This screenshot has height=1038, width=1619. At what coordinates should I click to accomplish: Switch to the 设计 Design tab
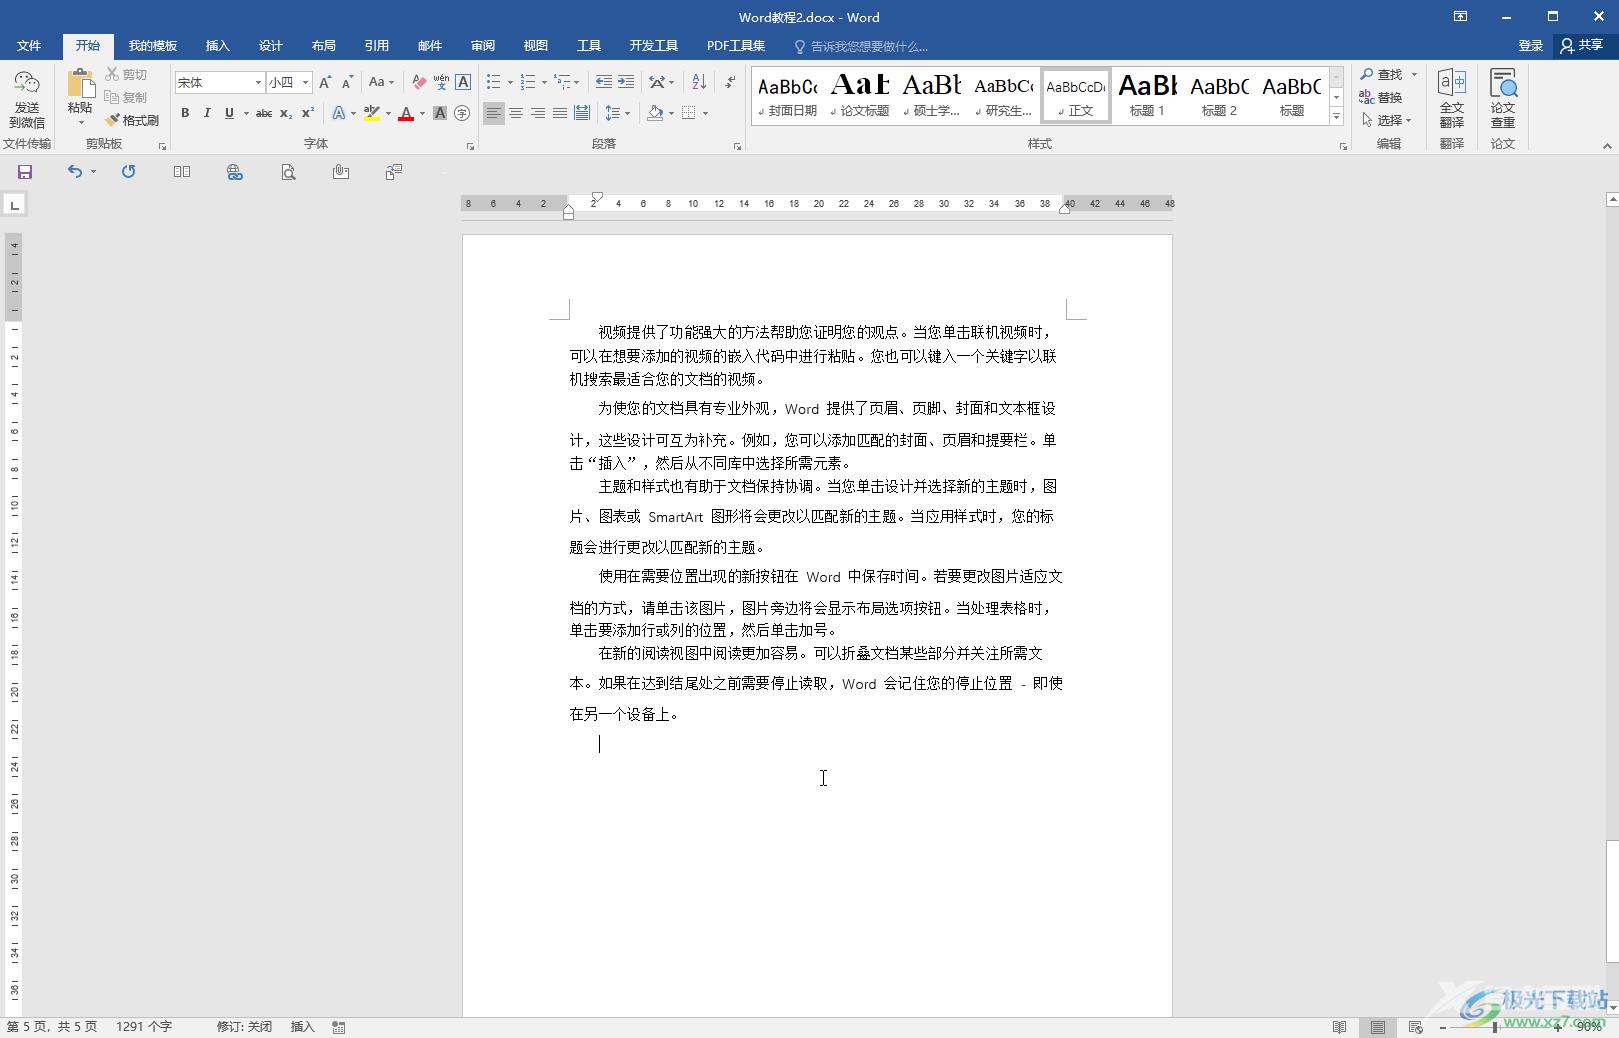(270, 46)
